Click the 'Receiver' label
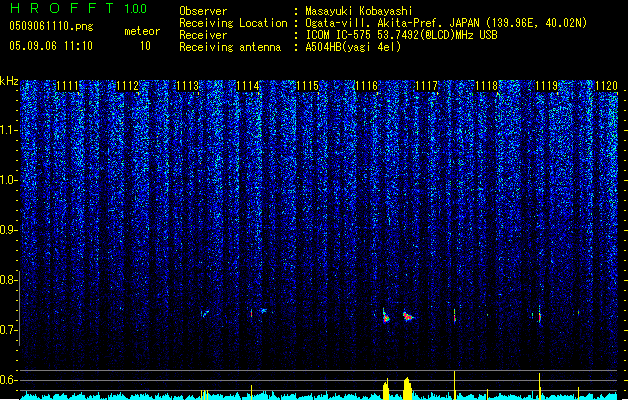Image resolution: width=629 pixels, height=400 pixels. [203, 35]
